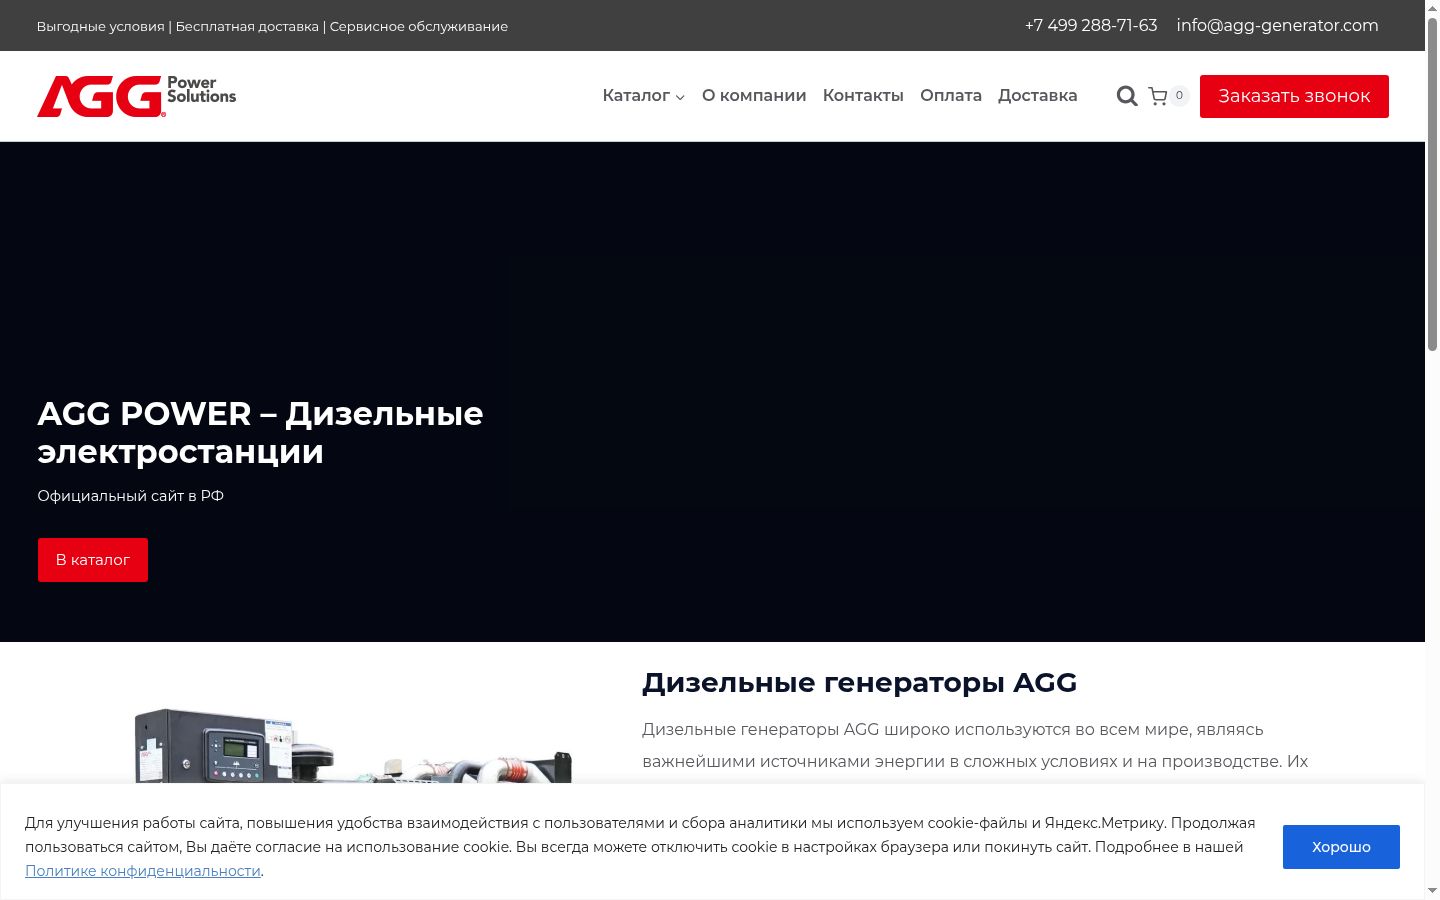Accept cookies with the Хорошо button
This screenshot has width=1440, height=900.
click(1341, 847)
